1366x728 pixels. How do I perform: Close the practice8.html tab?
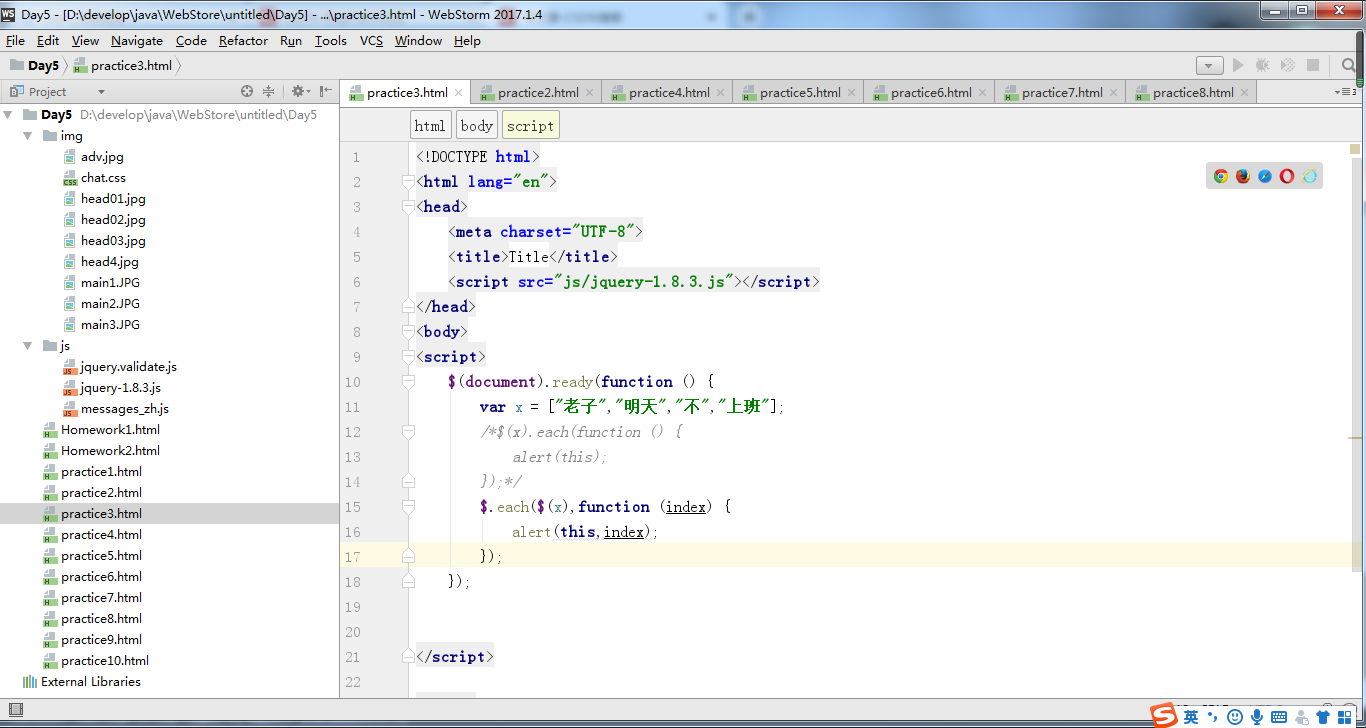1245,92
